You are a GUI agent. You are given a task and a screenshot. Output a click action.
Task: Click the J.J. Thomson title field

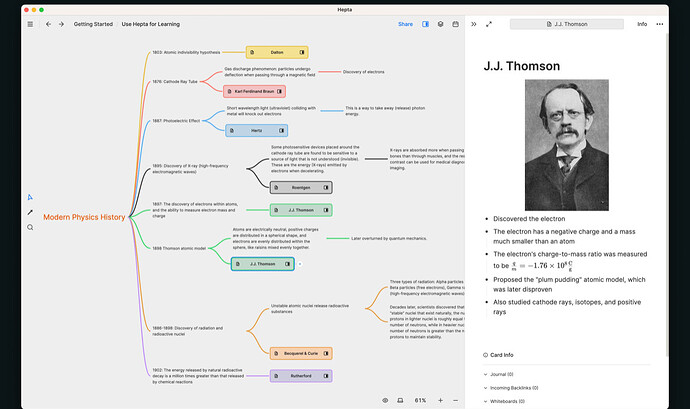pos(567,24)
